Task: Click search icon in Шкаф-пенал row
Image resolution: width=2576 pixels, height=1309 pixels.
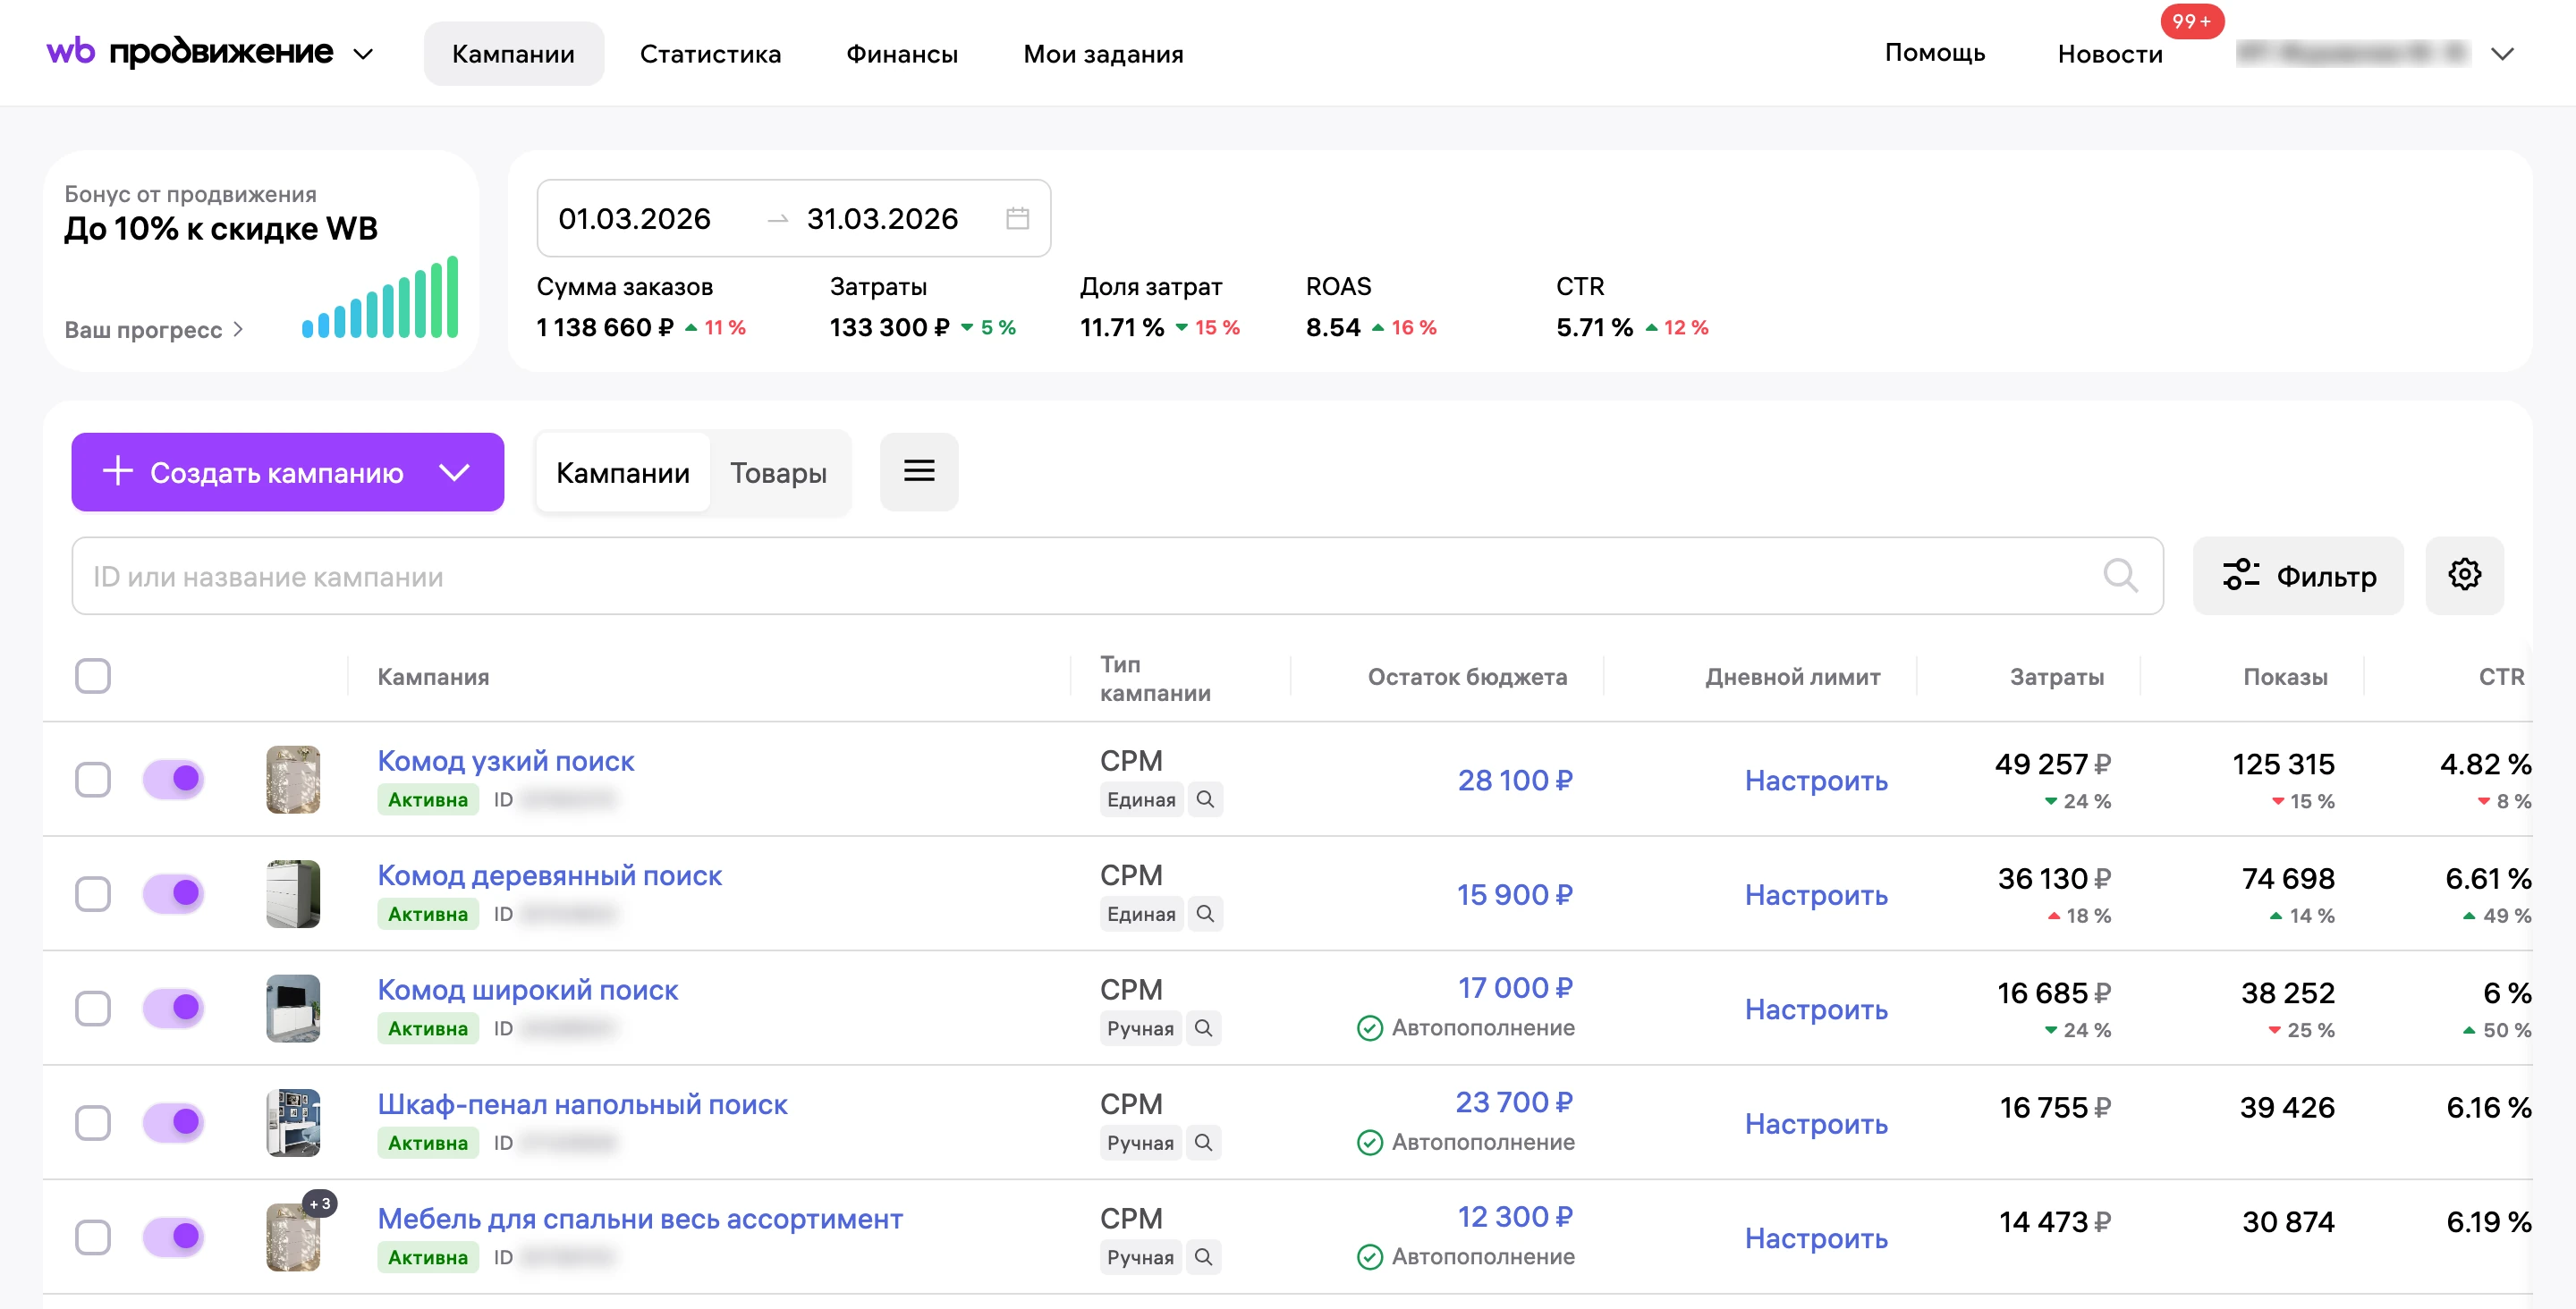Action: click(x=1203, y=1142)
